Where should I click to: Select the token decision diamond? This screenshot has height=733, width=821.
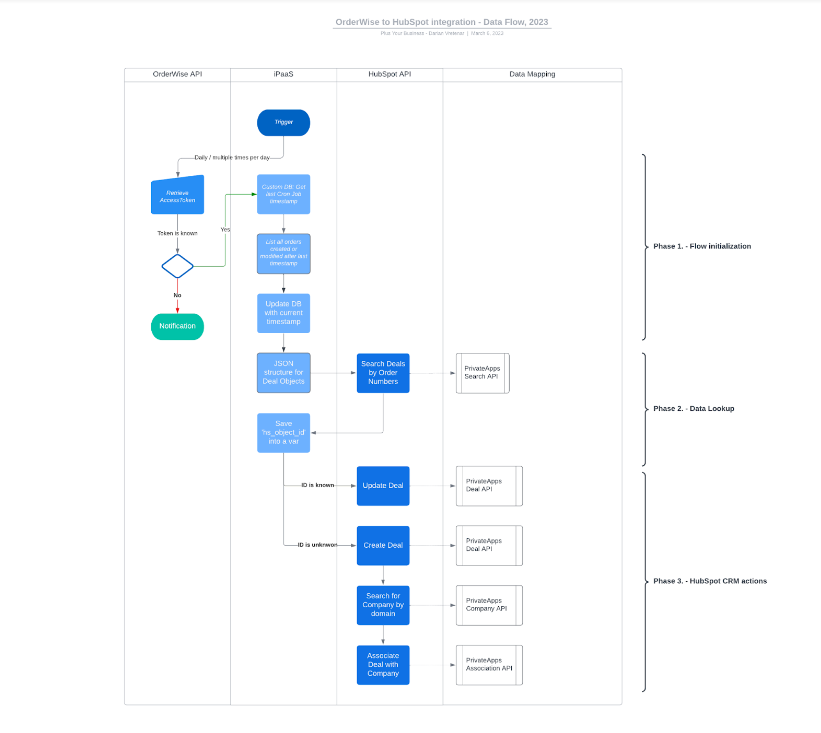[x=177, y=266]
